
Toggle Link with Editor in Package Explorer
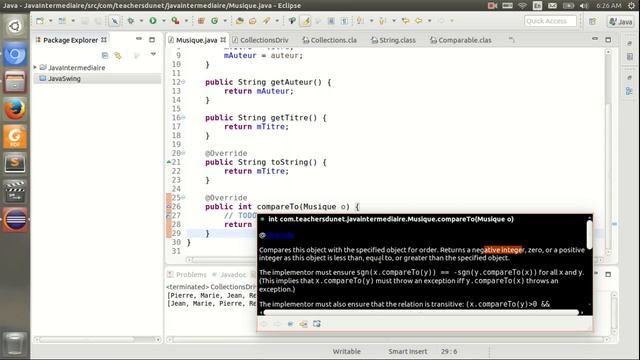coord(118,55)
